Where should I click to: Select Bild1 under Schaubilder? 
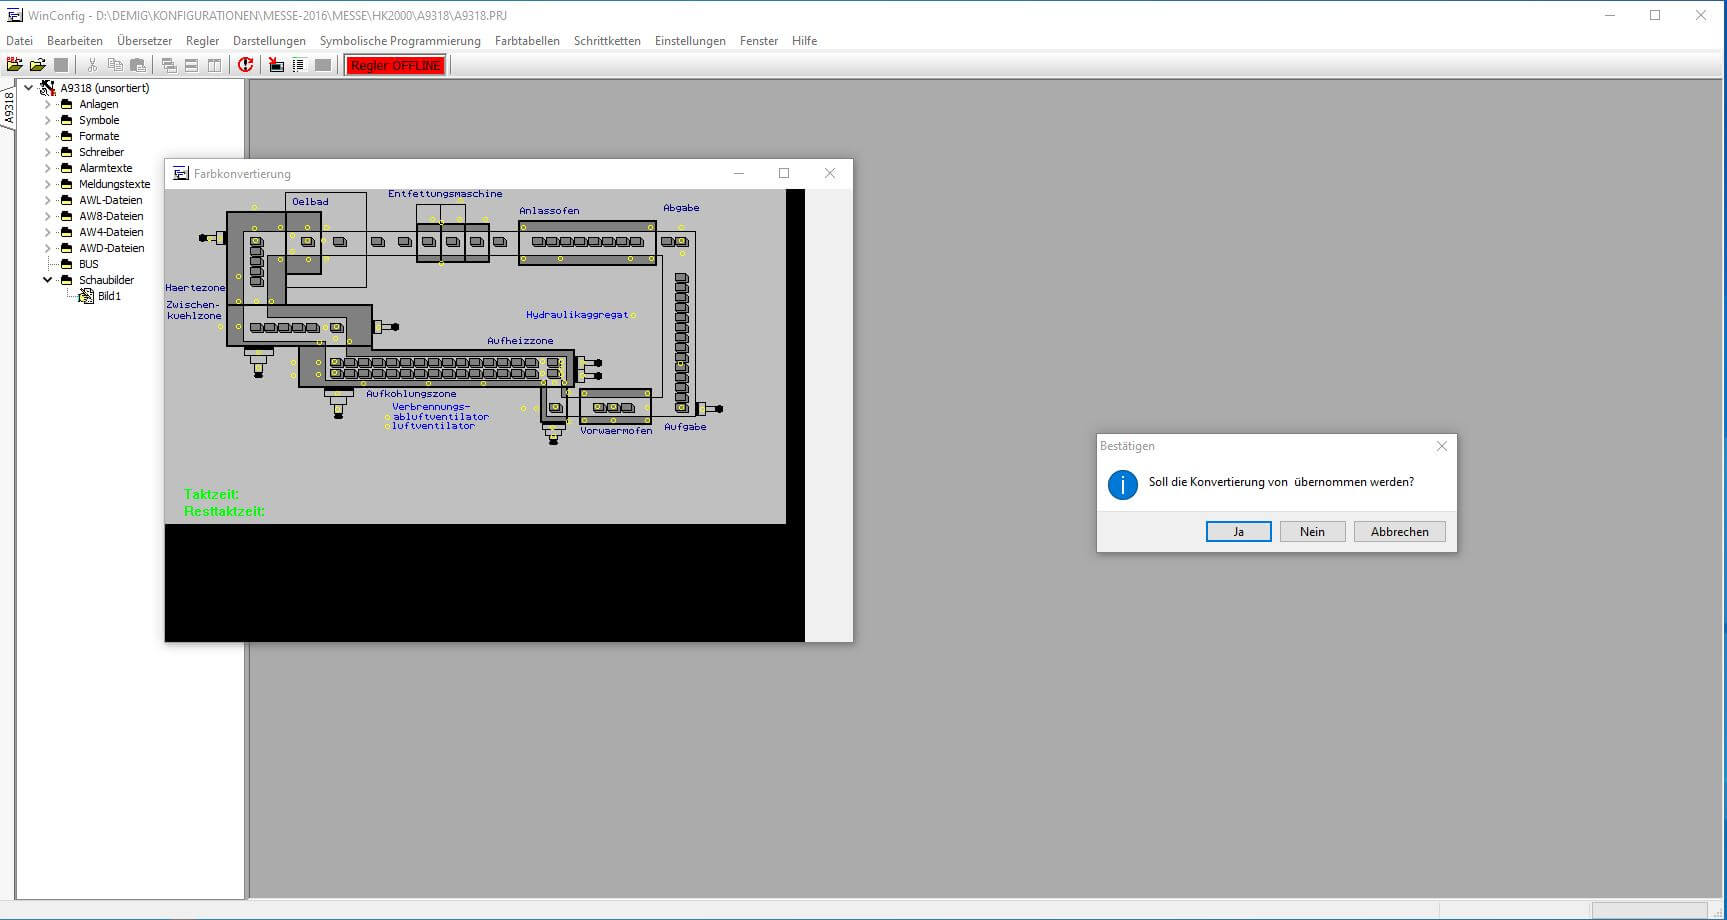pos(109,296)
